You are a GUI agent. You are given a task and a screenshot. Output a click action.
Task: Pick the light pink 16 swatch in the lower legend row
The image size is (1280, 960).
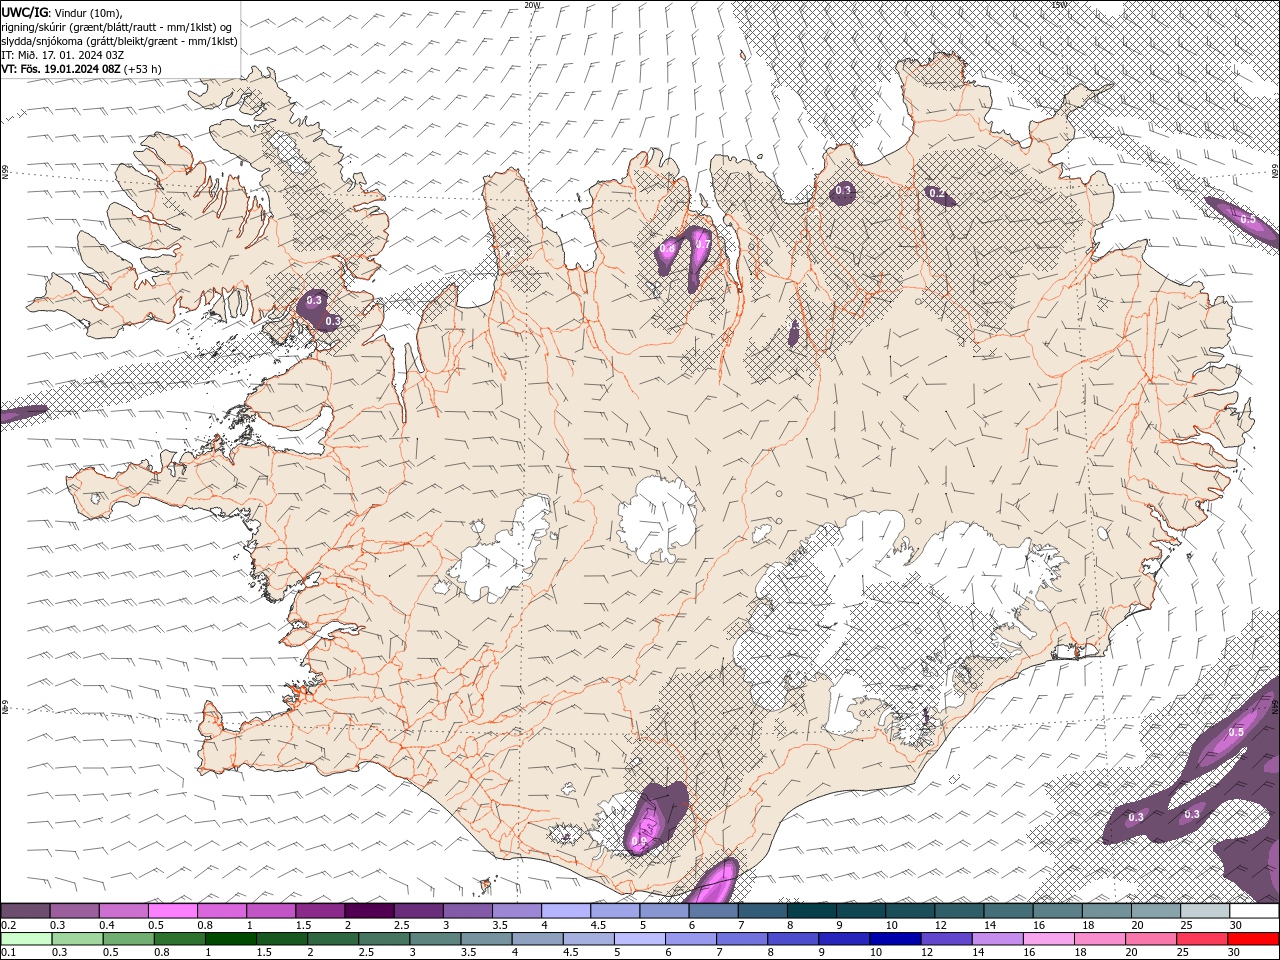click(x=1049, y=939)
